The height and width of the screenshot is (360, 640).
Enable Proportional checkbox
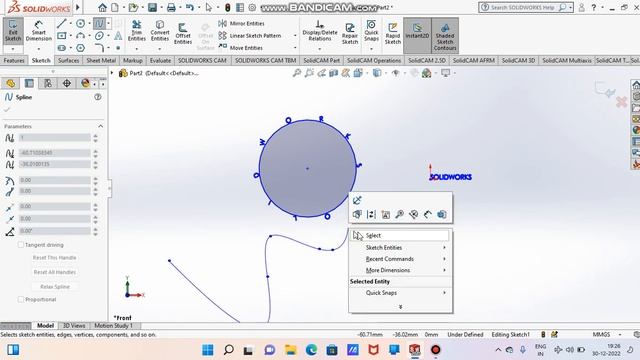click(x=21, y=299)
